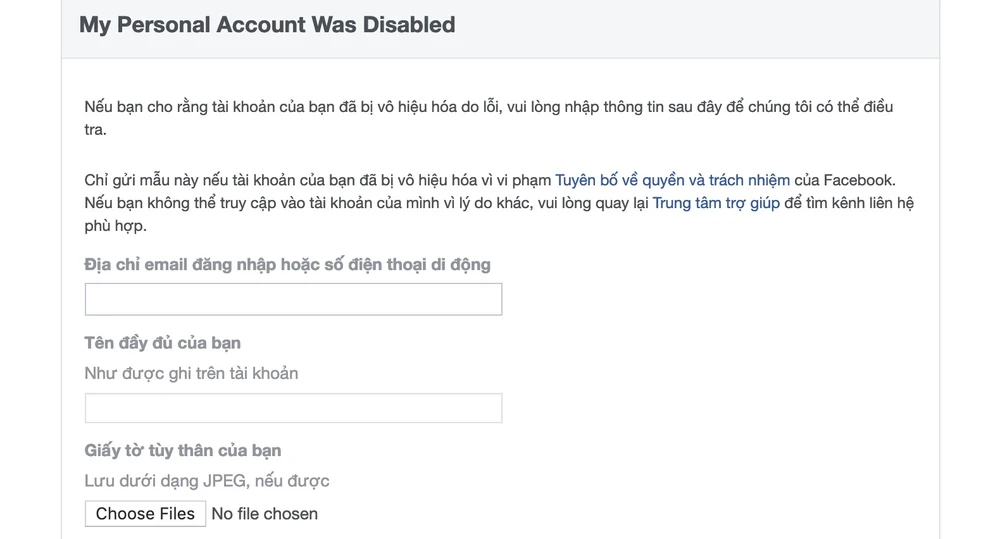Open the 'Tuyên bố về quyền và trách nhiệm' link
Screen dimensions: 1000x539
pyautogui.click(x=672, y=180)
